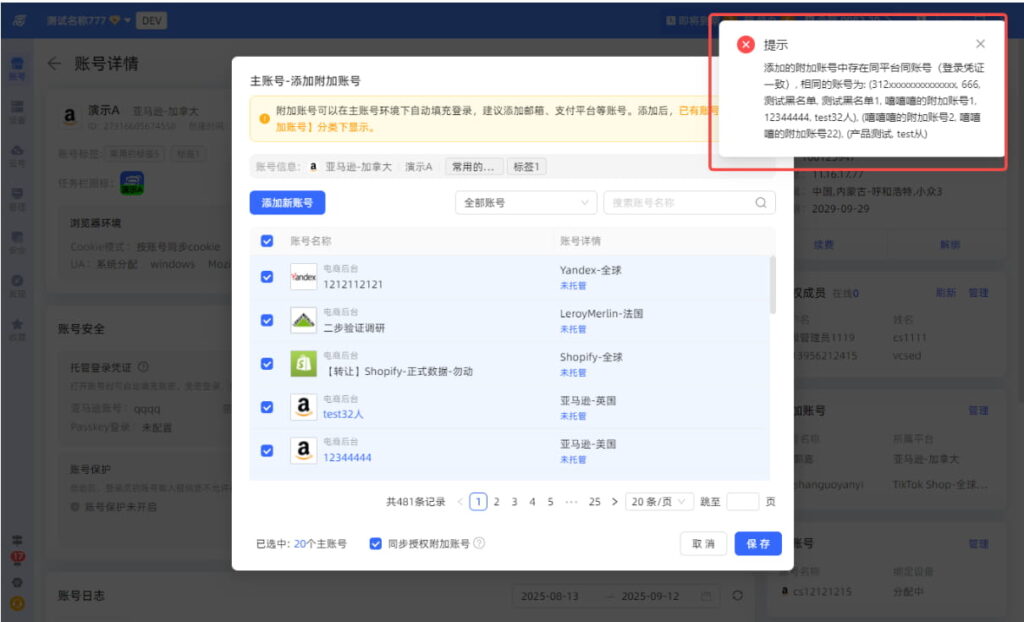Toggle the 同步授权附加账号 checkbox
The image size is (1024, 622).
(375, 542)
